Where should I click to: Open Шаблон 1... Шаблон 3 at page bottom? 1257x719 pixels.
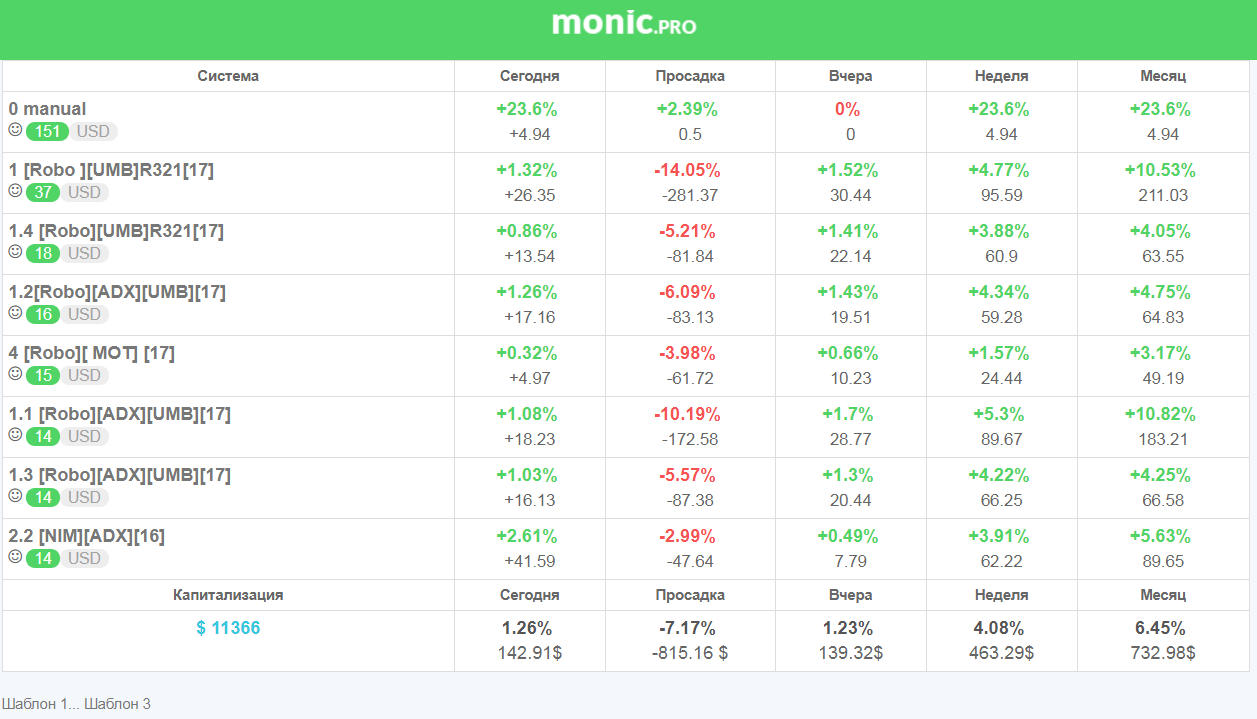[x=76, y=704]
